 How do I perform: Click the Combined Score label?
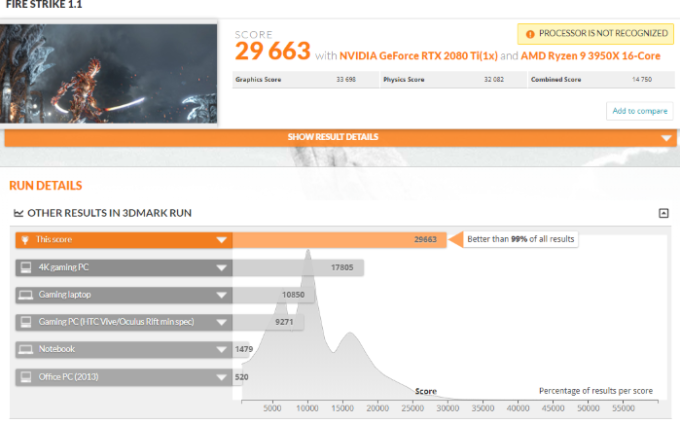556,79
